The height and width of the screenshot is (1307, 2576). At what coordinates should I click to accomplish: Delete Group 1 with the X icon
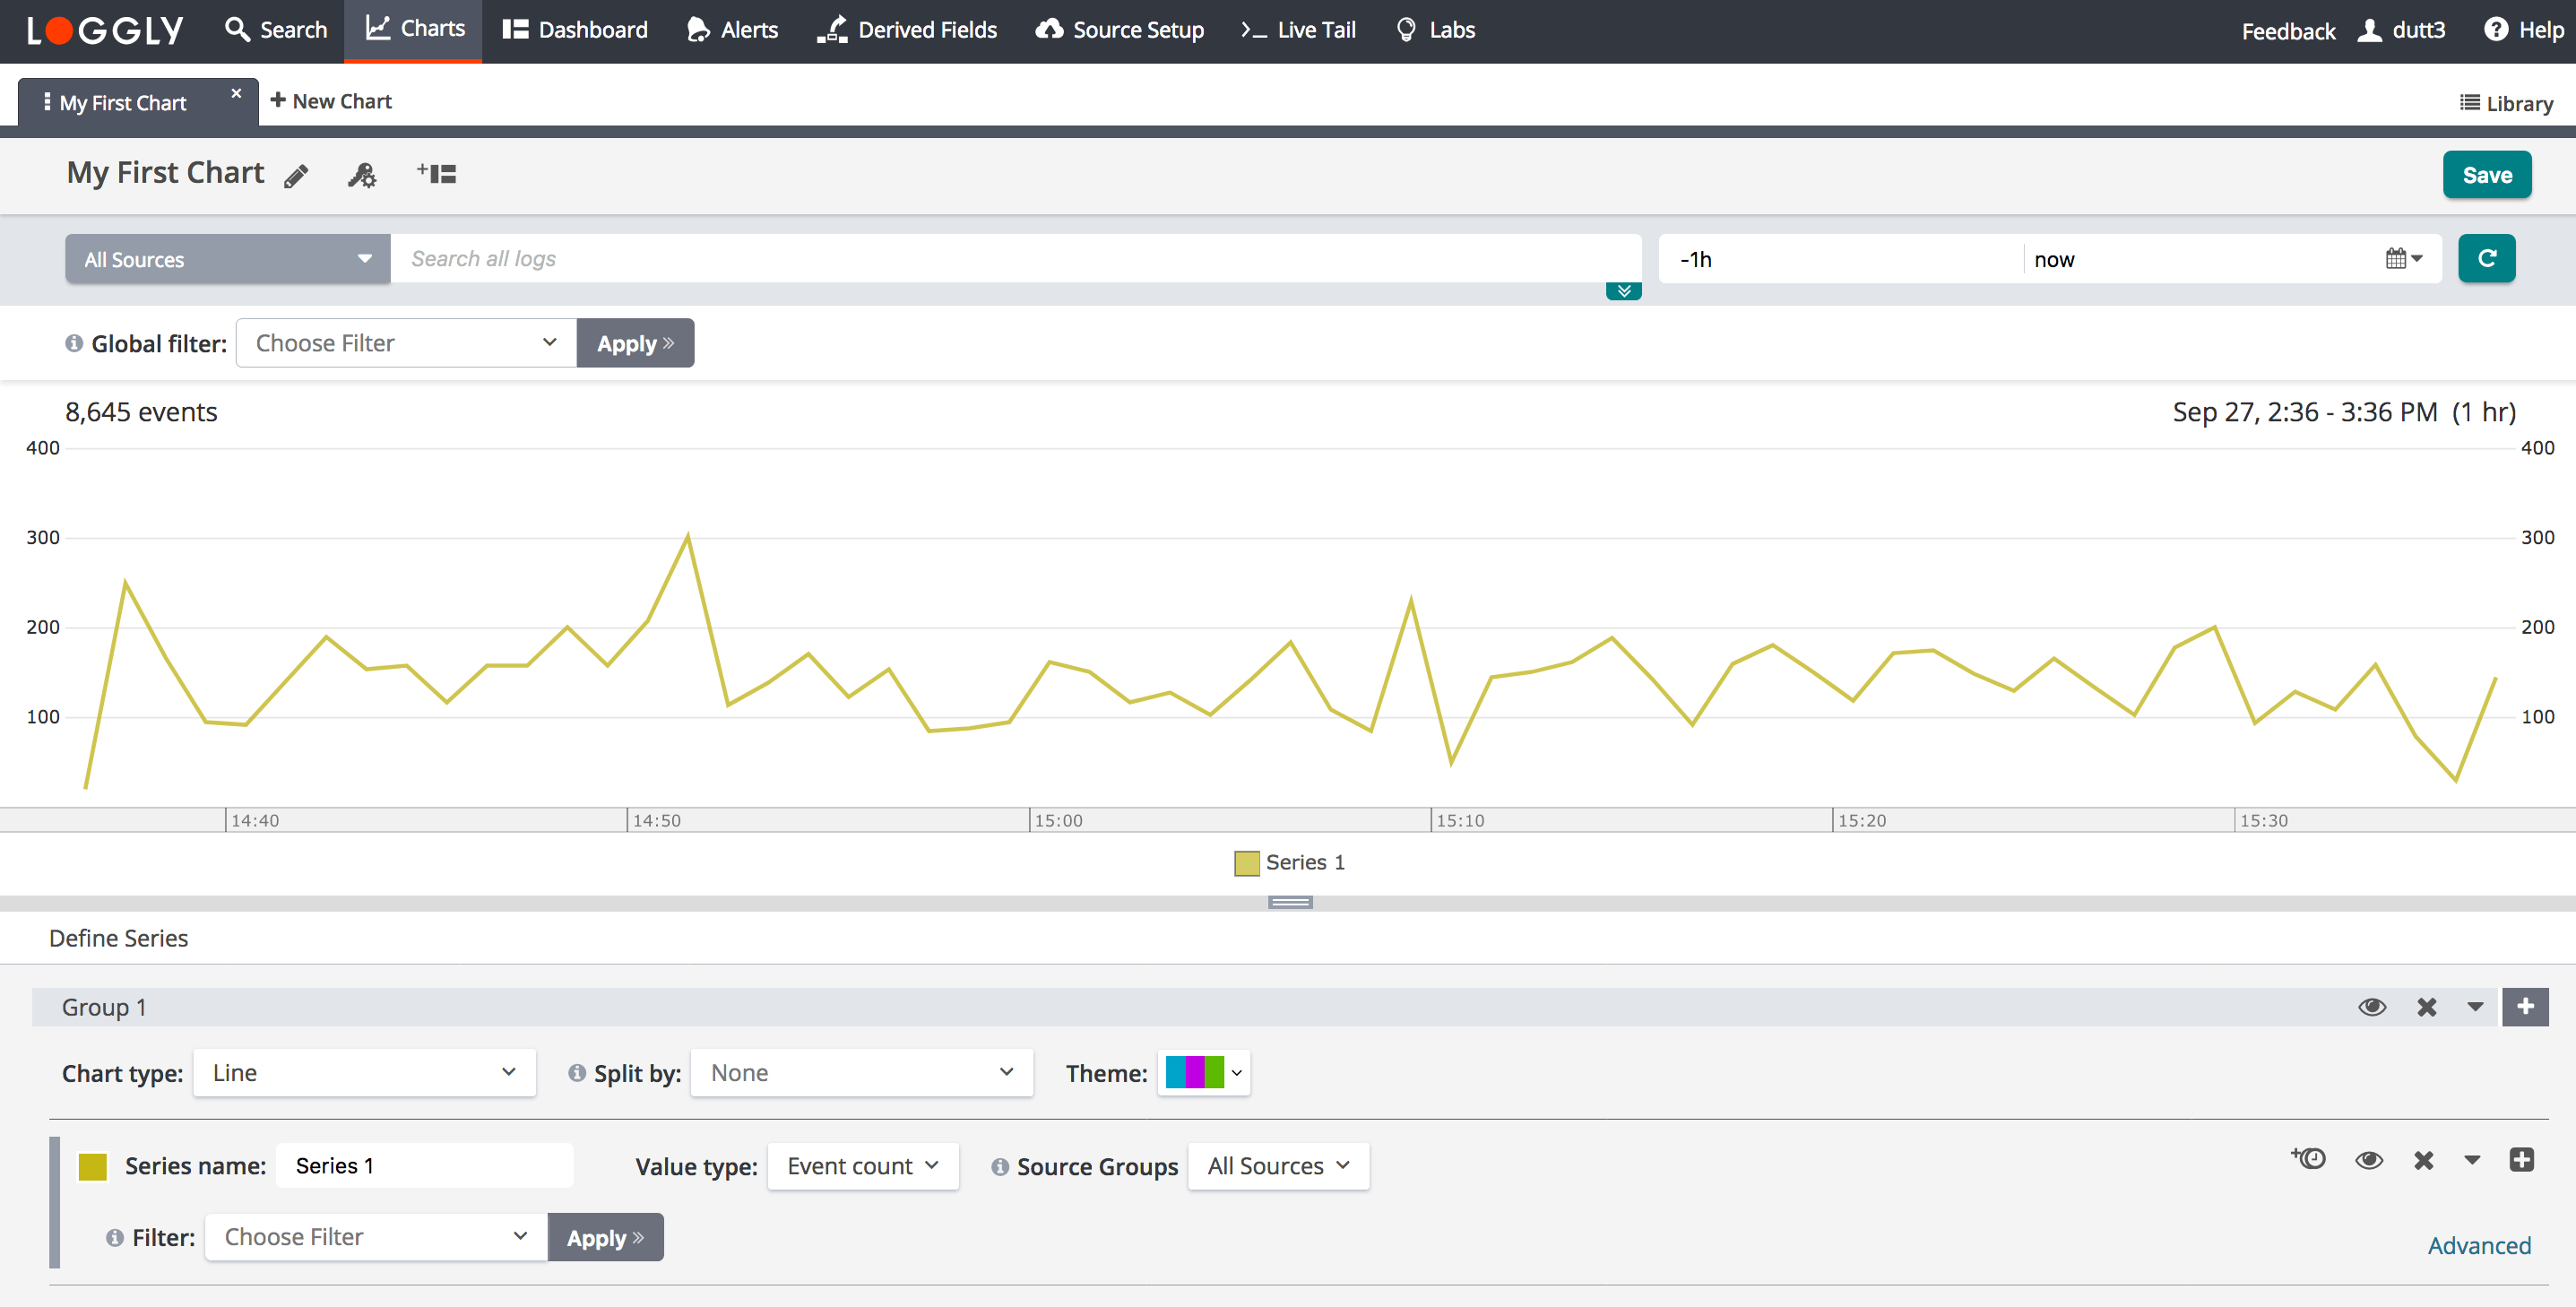coord(2426,1007)
